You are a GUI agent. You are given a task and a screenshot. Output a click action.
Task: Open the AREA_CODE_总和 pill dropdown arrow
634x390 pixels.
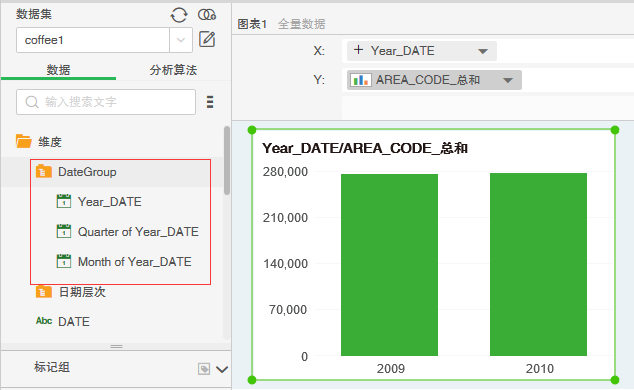[x=508, y=80]
